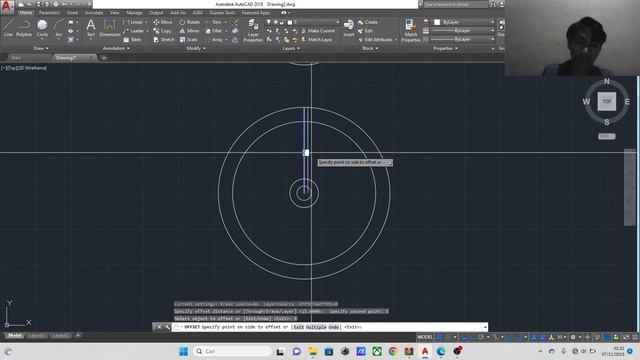Open Windows Start menu
The height and width of the screenshot is (360, 640).
click(184, 351)
